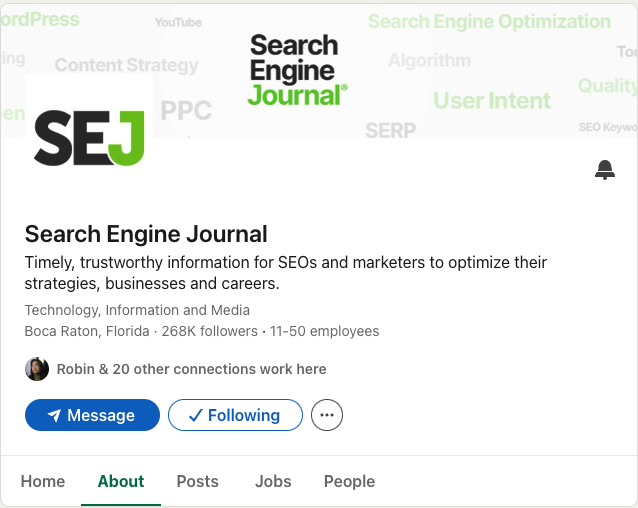Screen dimensions: 638x508
Task: Click the Boca Raton, Florida location text
Action: pyautogui.click(x=87, y=331)
